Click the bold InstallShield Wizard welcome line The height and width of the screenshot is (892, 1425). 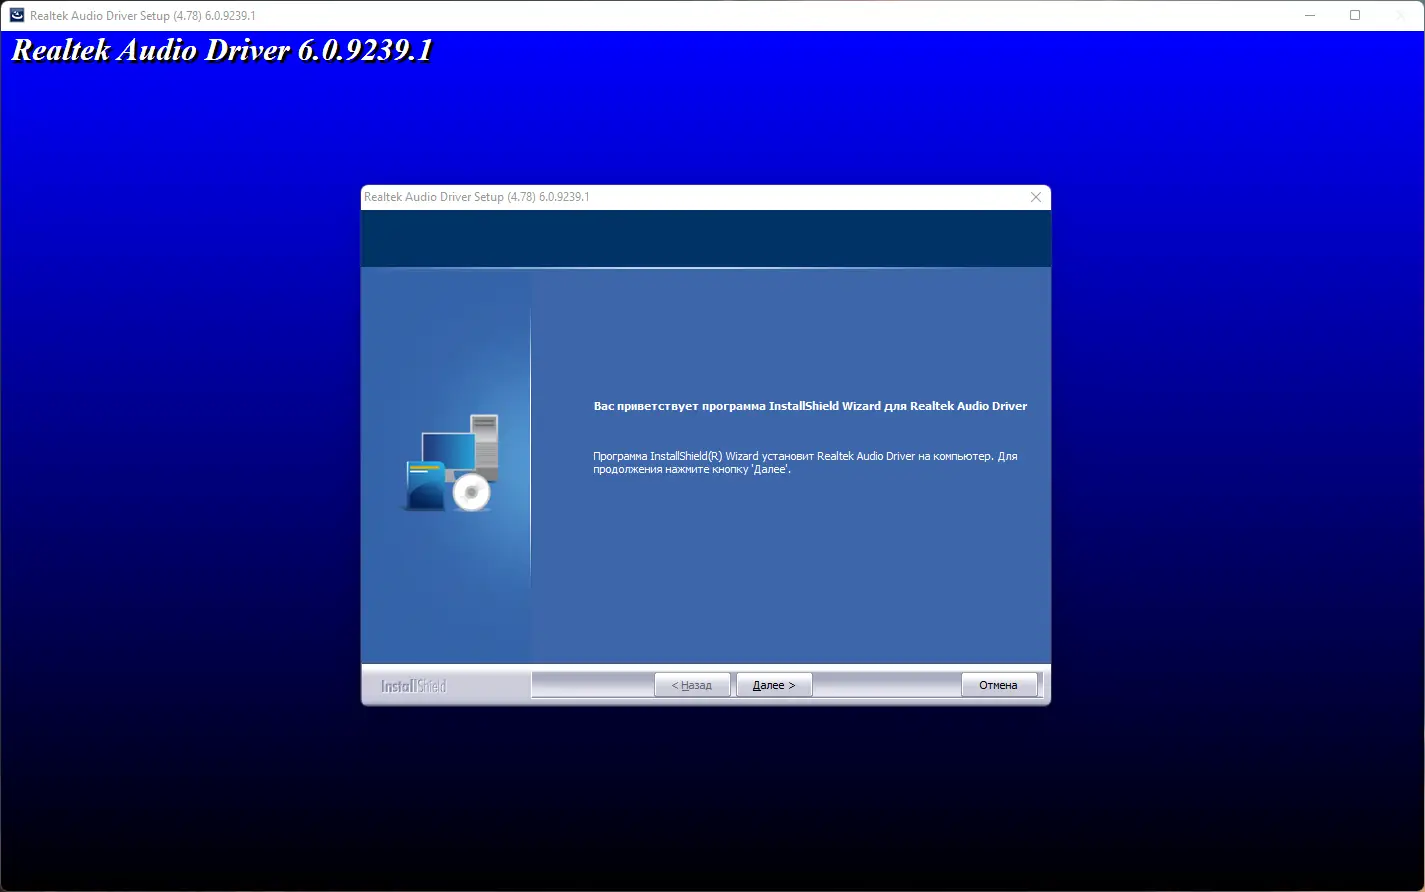(810, 406)
